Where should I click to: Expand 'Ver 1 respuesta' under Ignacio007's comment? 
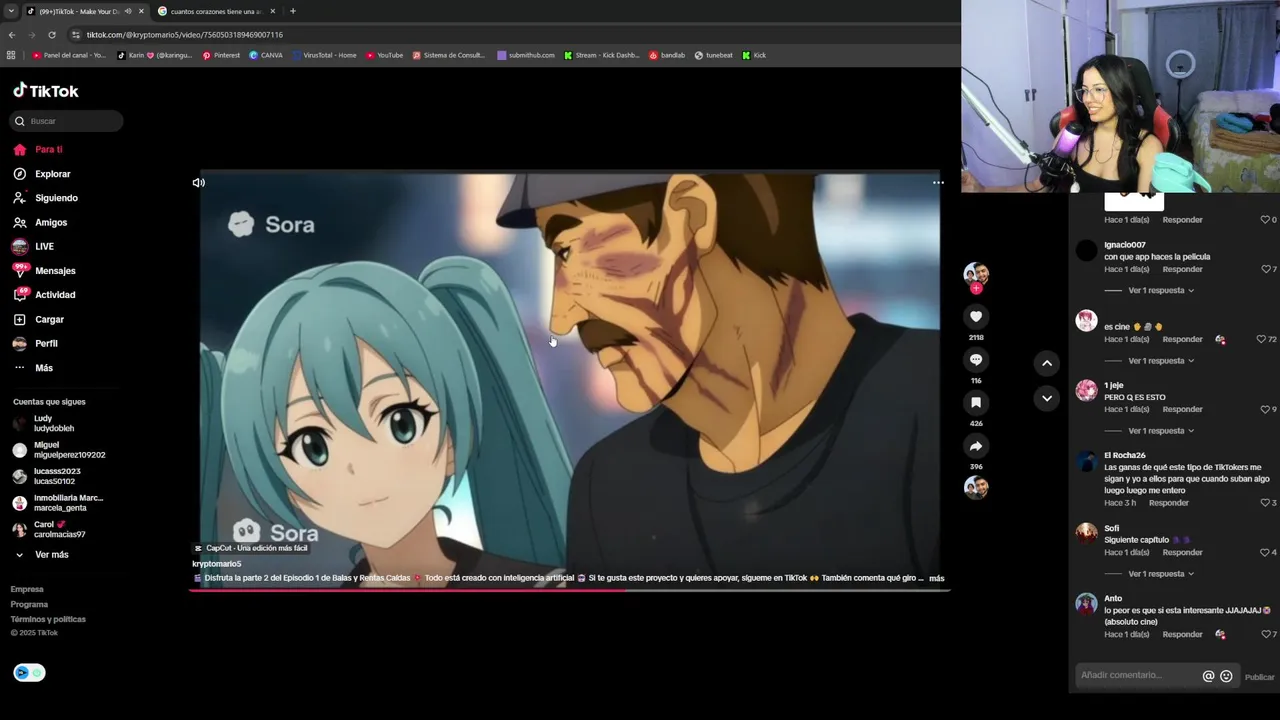point(1160,290)
